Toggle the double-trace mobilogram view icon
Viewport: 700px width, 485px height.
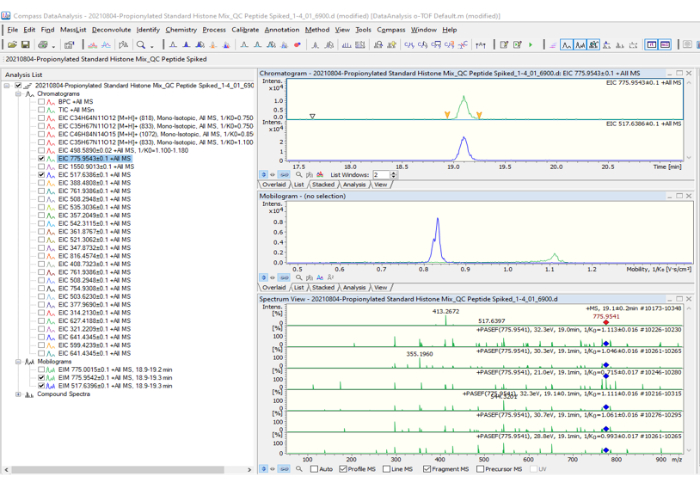click(580, 45)
